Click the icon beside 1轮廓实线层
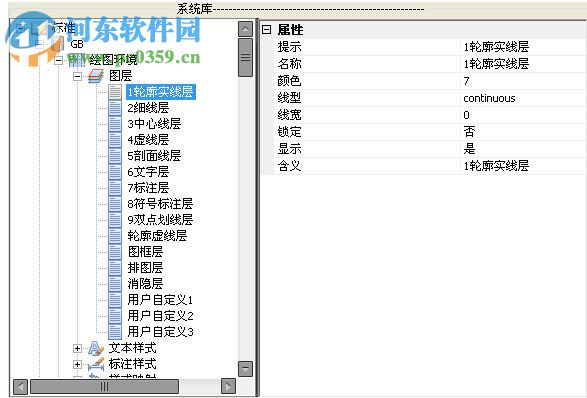Viewport: 587px width, 398px height. click(x=115, y=92)
